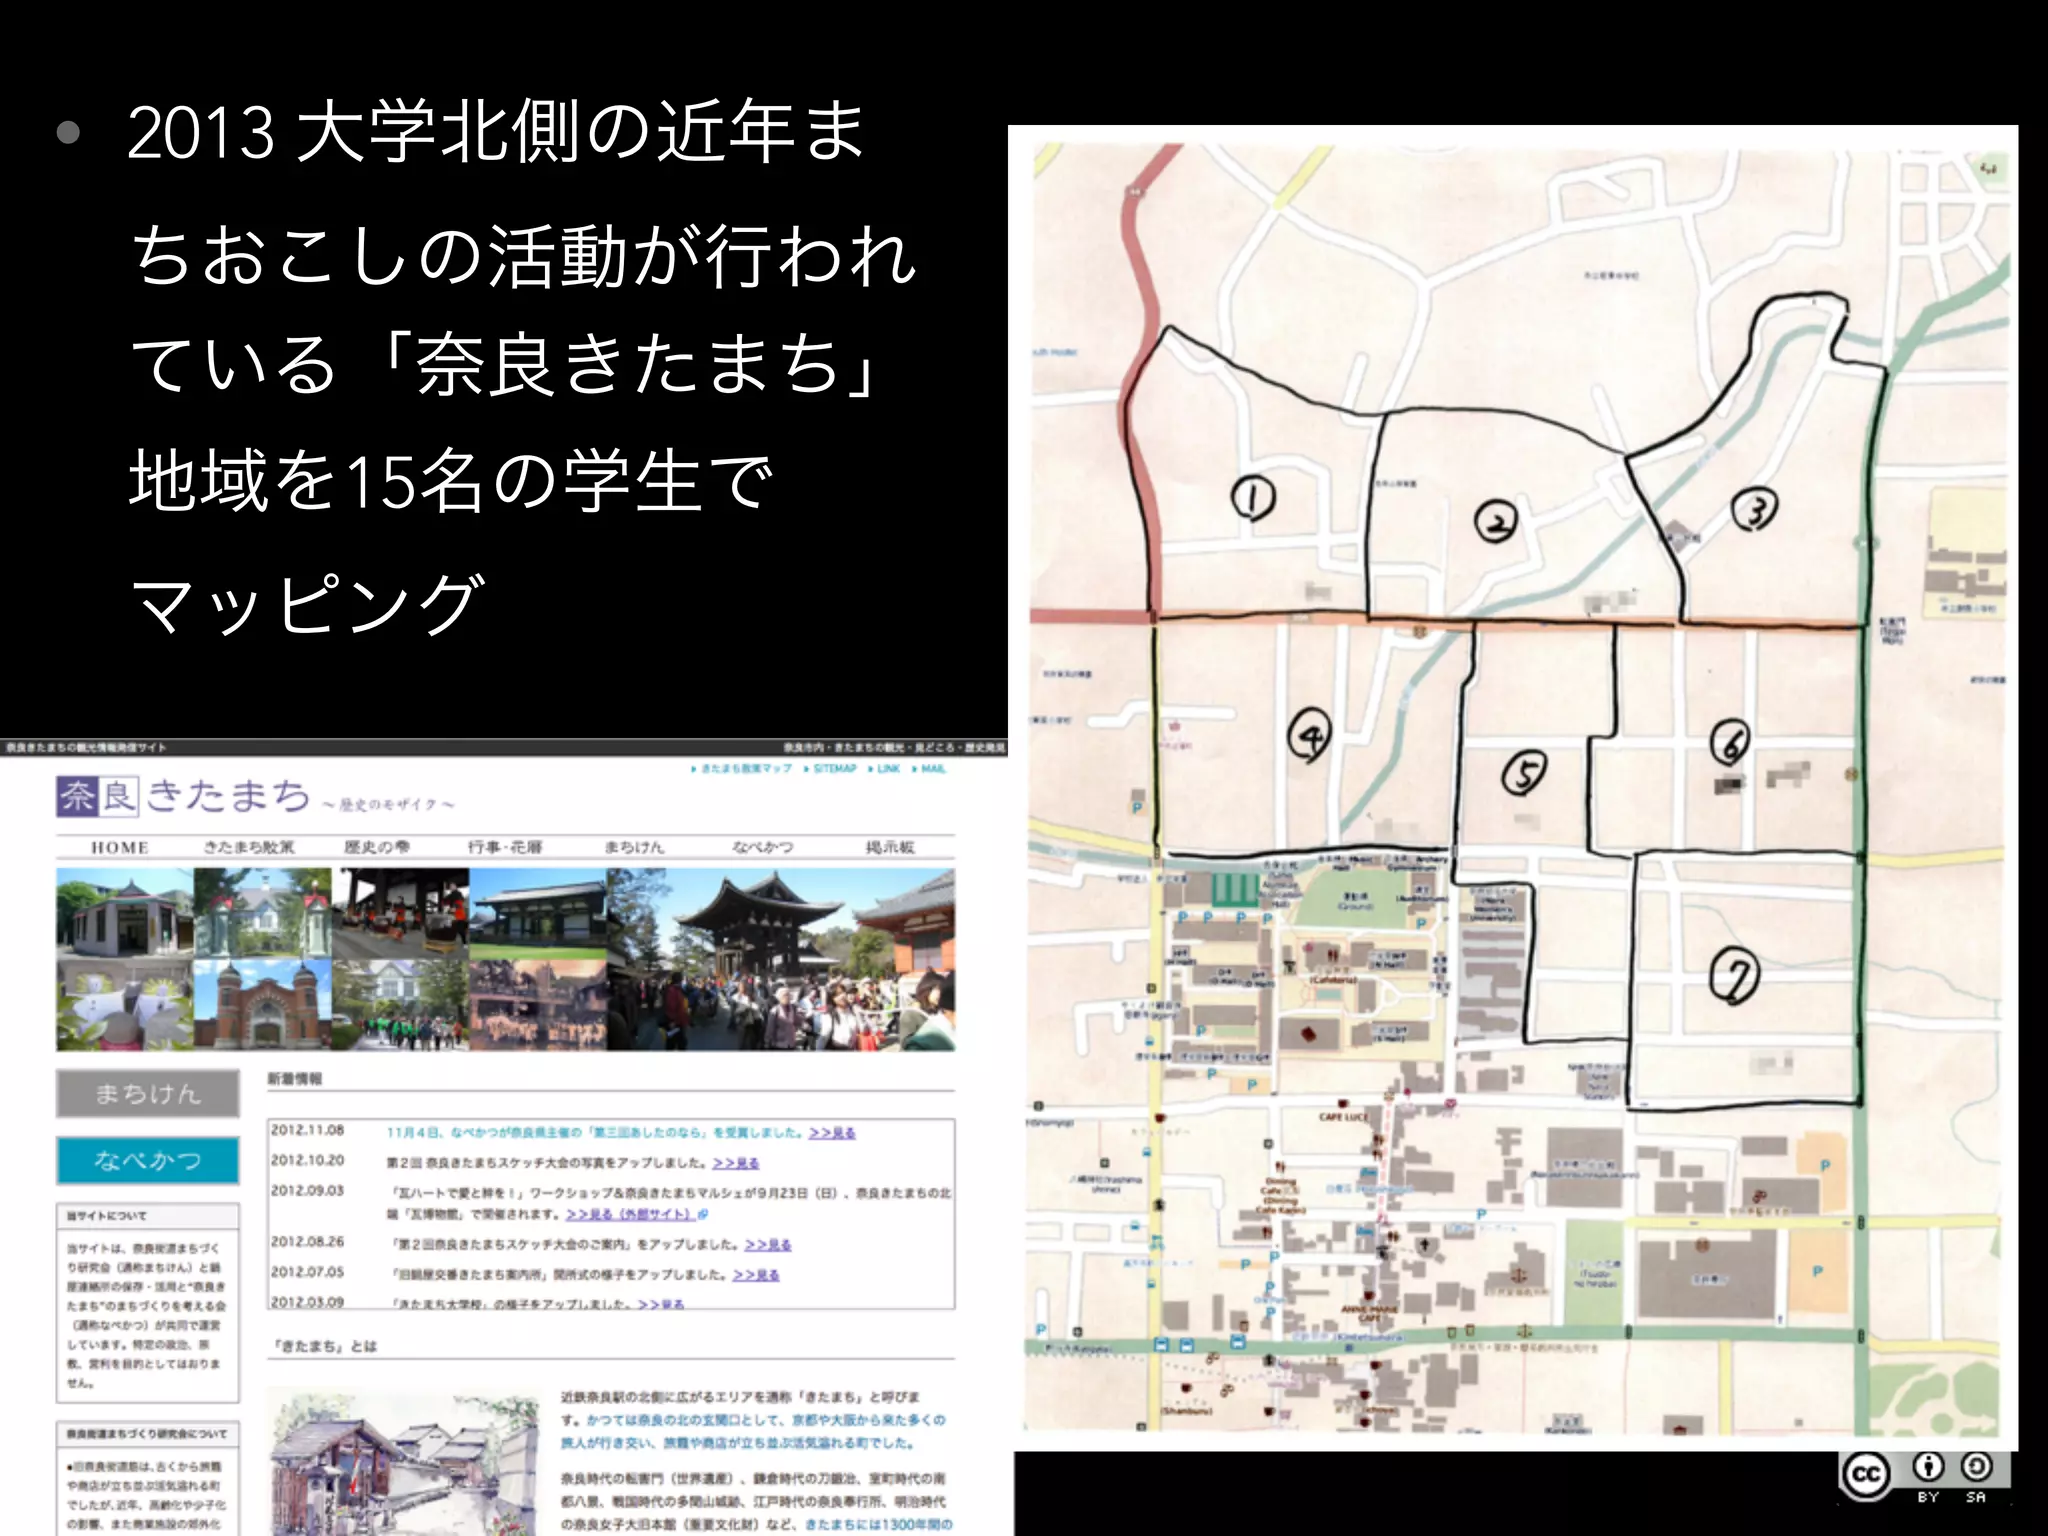Click the watercolor townhouse illustration
This screenshot has height=1536, width=2048.
point(406,1460)
